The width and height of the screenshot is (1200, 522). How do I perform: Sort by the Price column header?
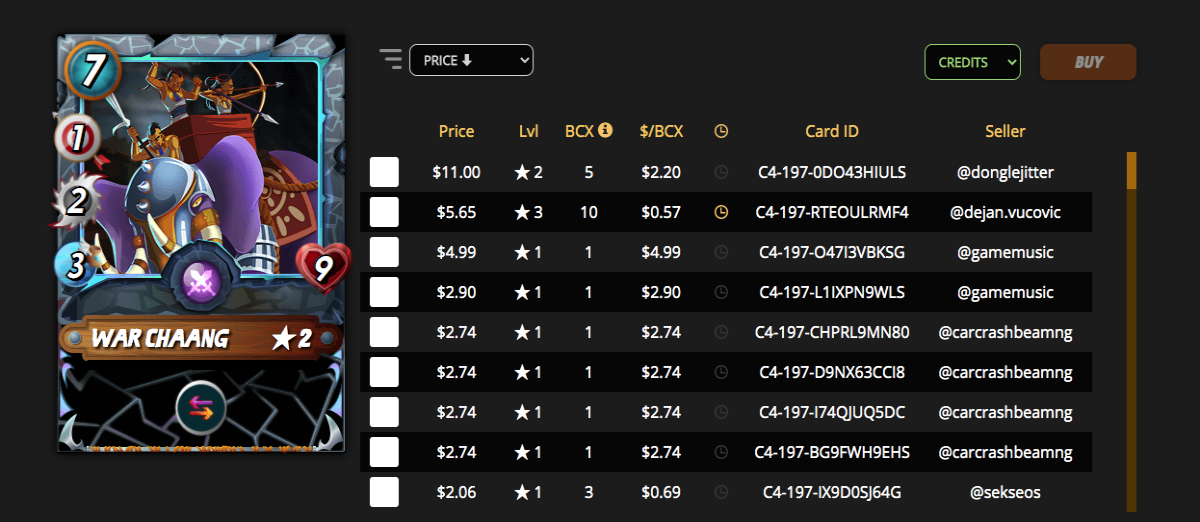[x=457, y=131]
